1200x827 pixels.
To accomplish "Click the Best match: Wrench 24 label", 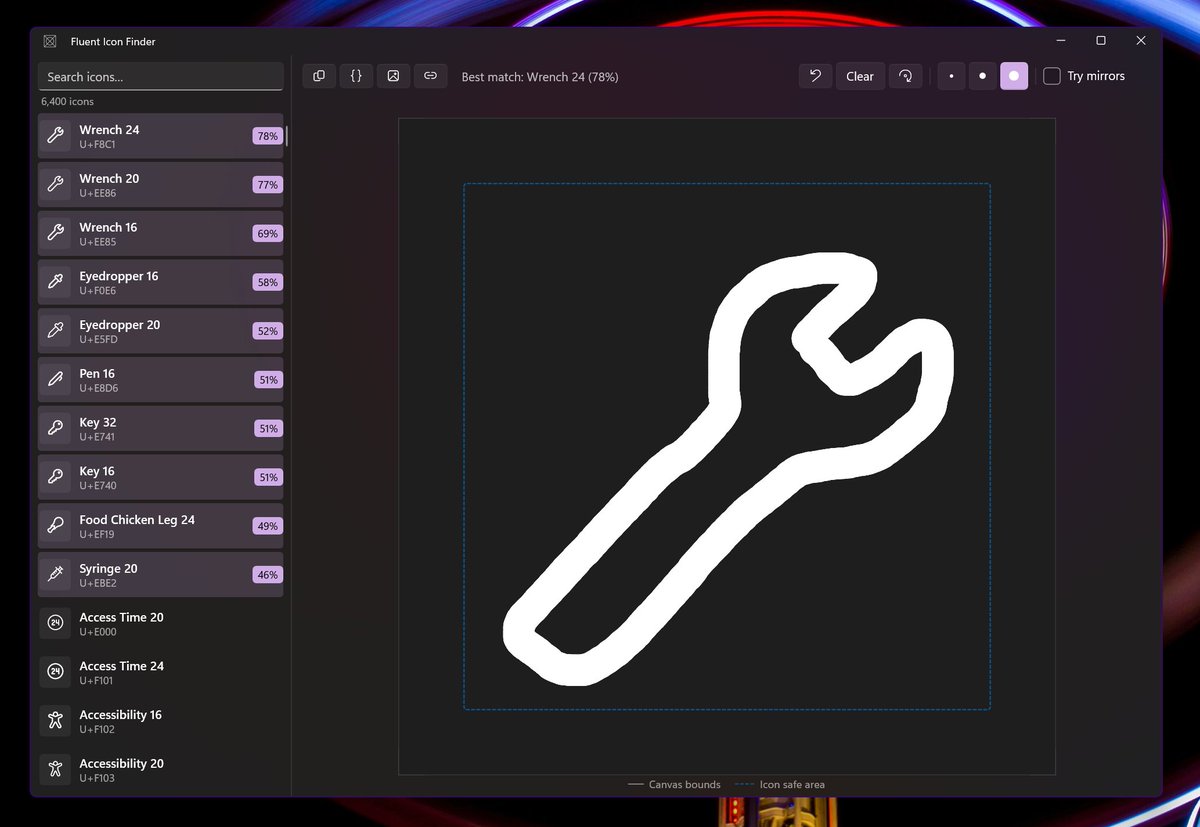I will coord(540,77).
